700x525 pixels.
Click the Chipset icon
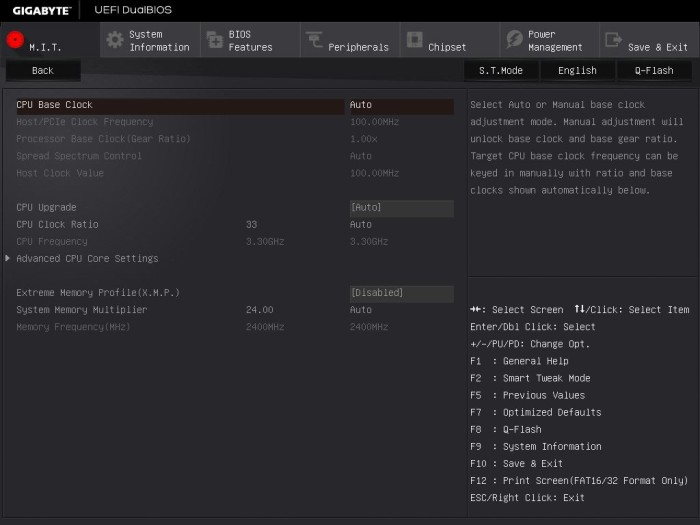pos(414,39)
